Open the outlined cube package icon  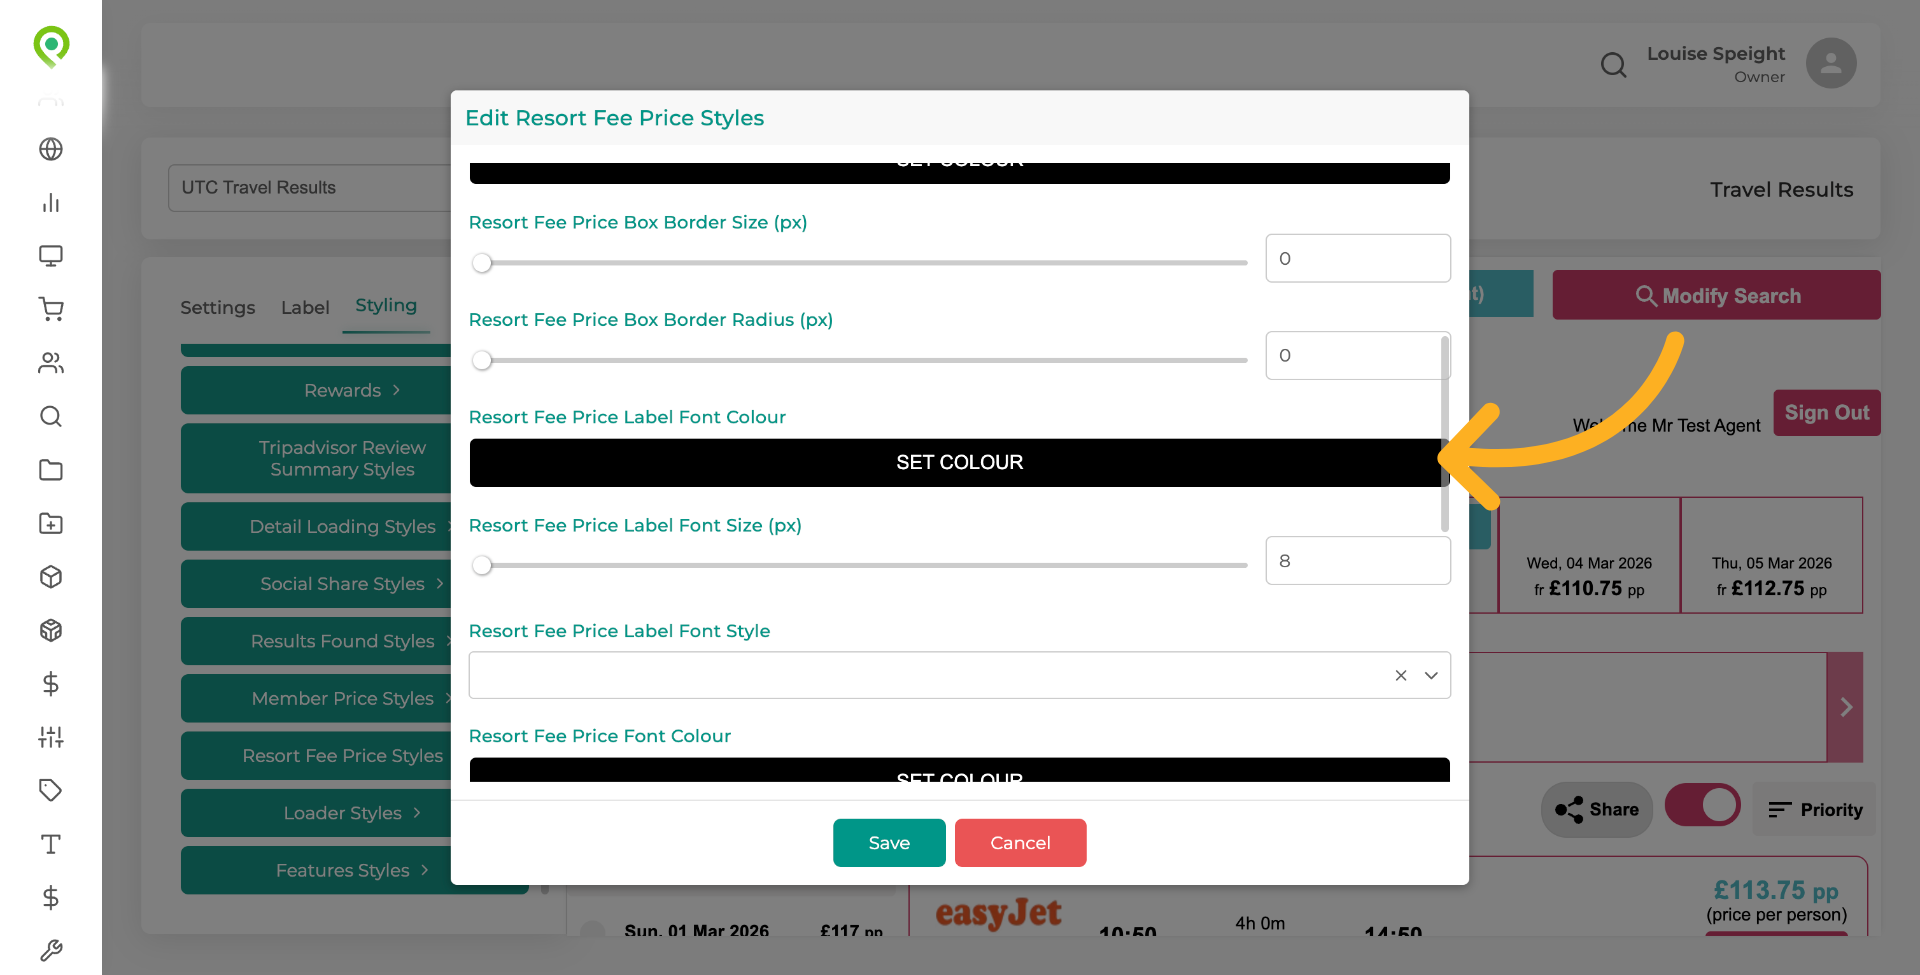coord(51,577)
